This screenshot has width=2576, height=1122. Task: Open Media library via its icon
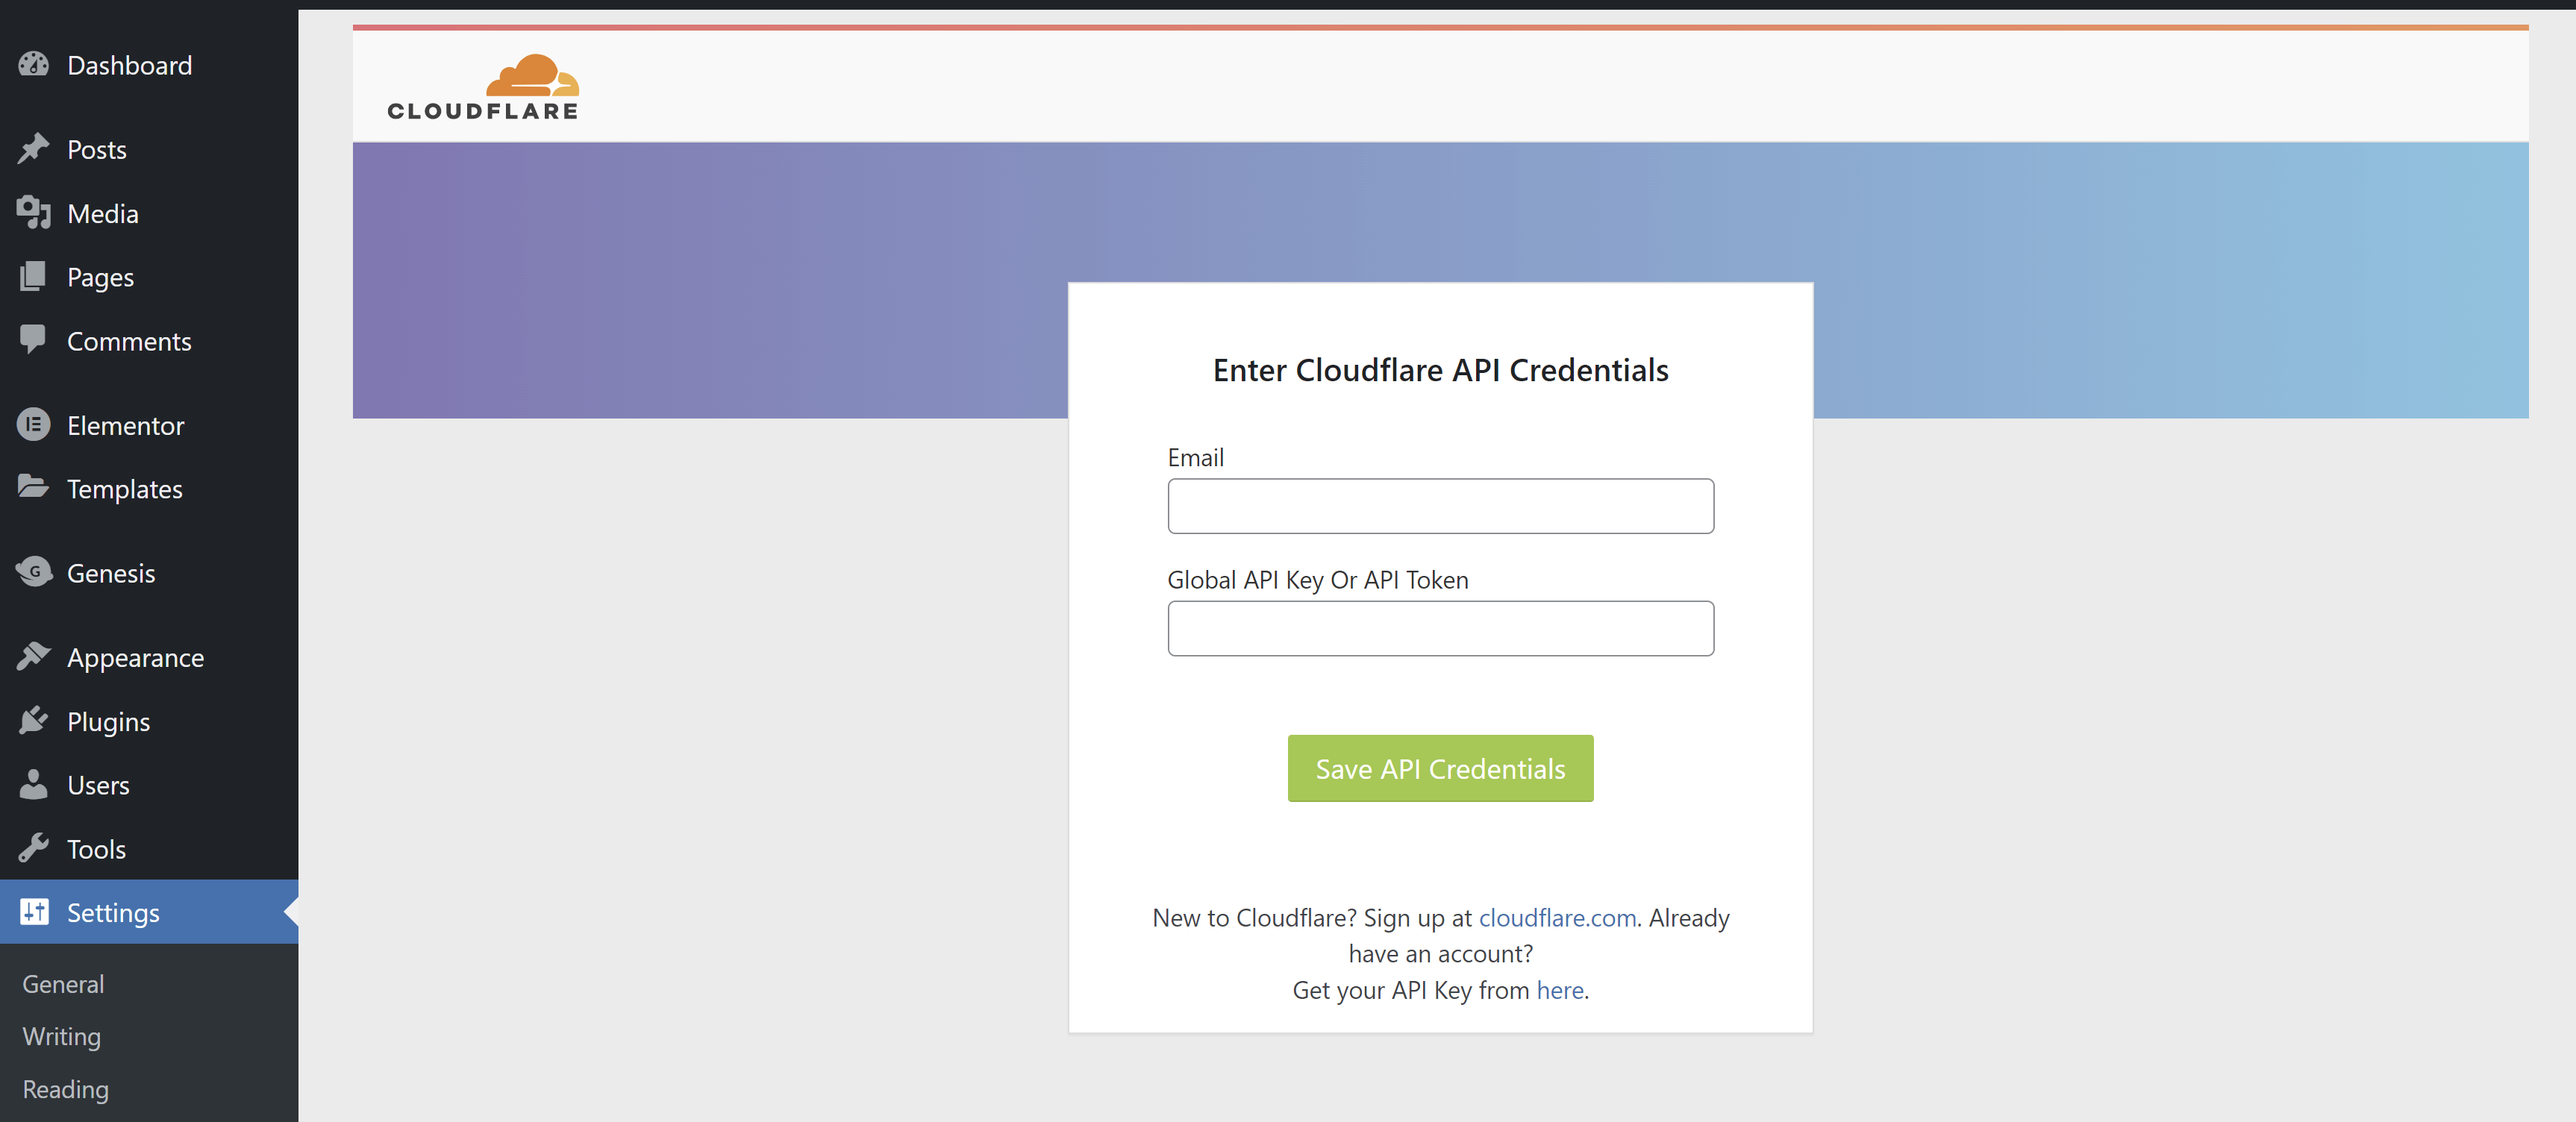33,212
